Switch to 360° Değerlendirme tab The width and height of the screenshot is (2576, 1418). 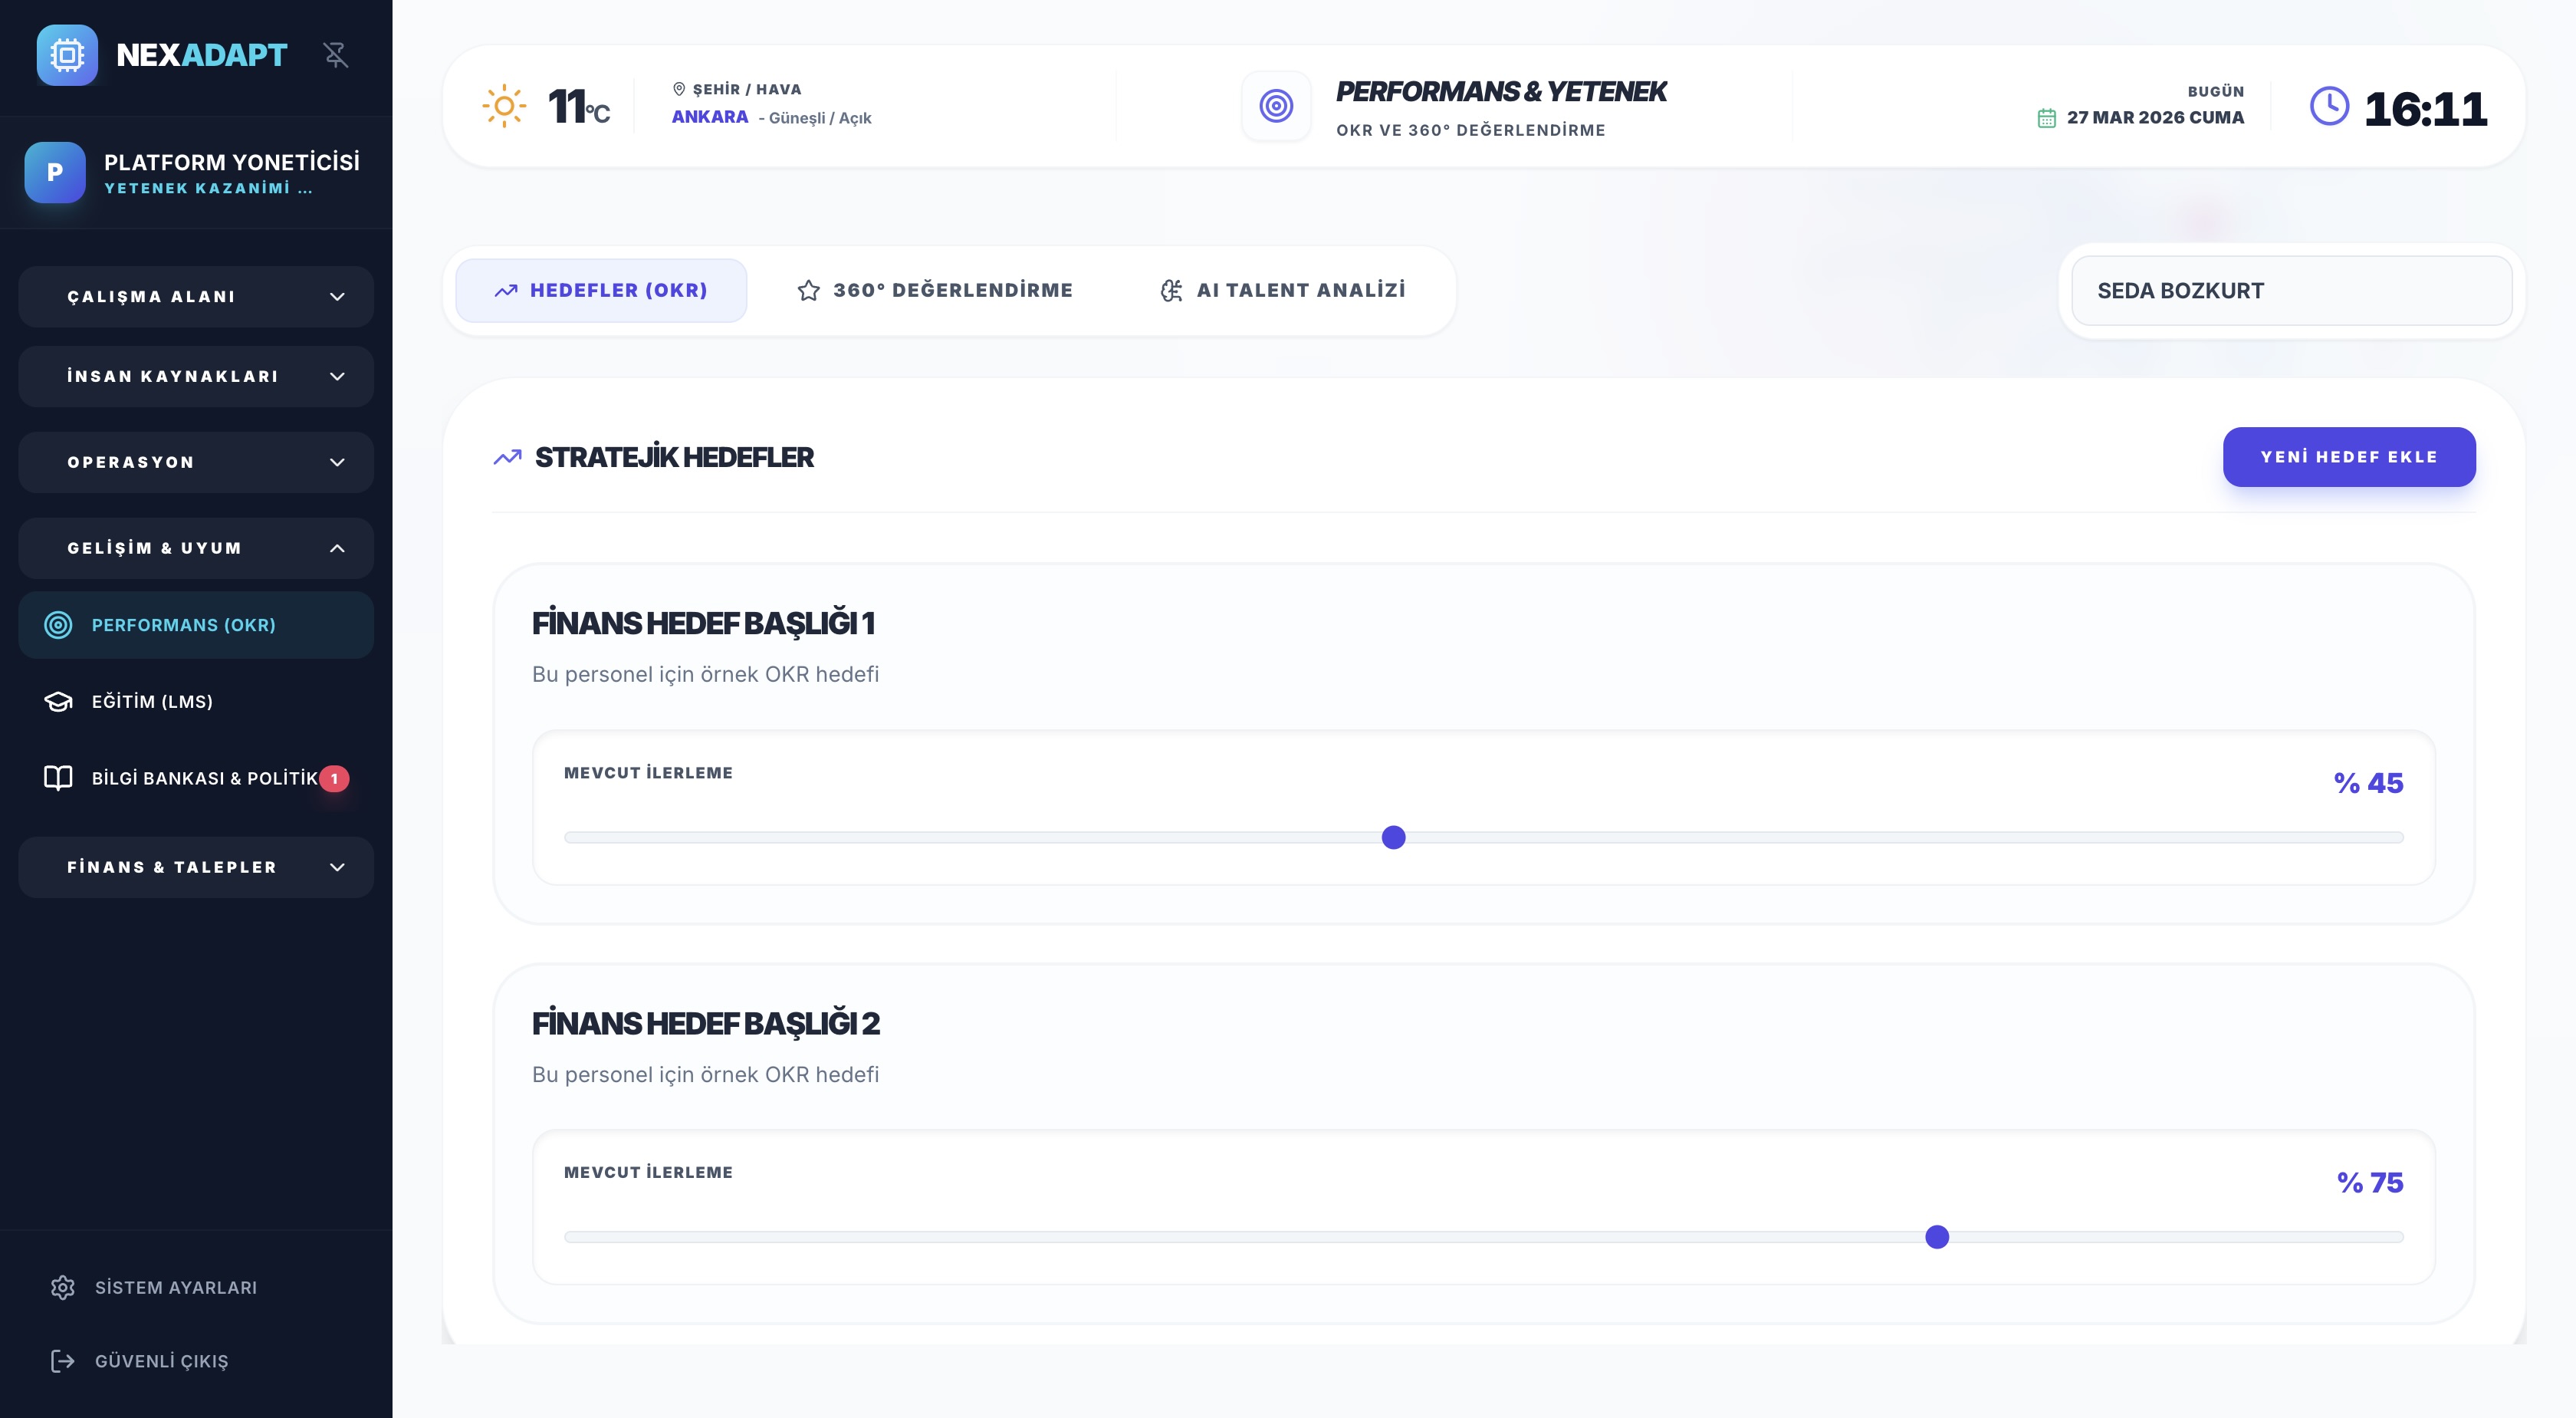coord(935,290)
